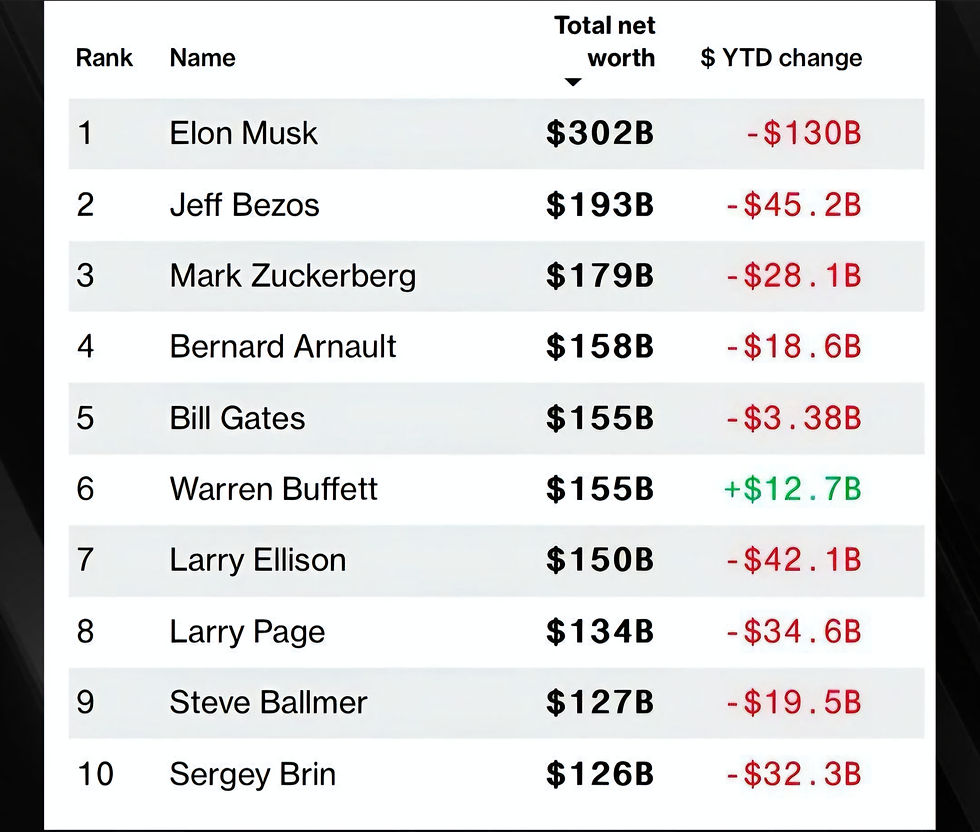980x832 pixels.
Task: Open the Bernard Arnault entry
Action: point(283,347)
